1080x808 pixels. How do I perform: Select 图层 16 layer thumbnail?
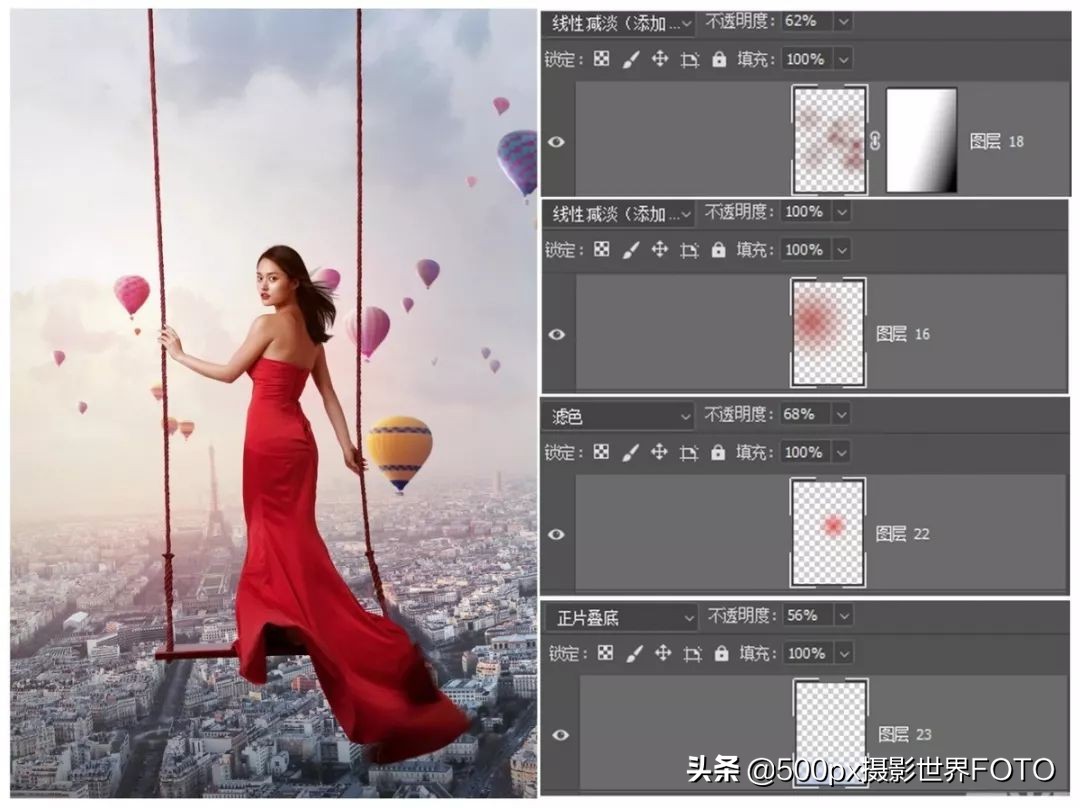point(828,332)
